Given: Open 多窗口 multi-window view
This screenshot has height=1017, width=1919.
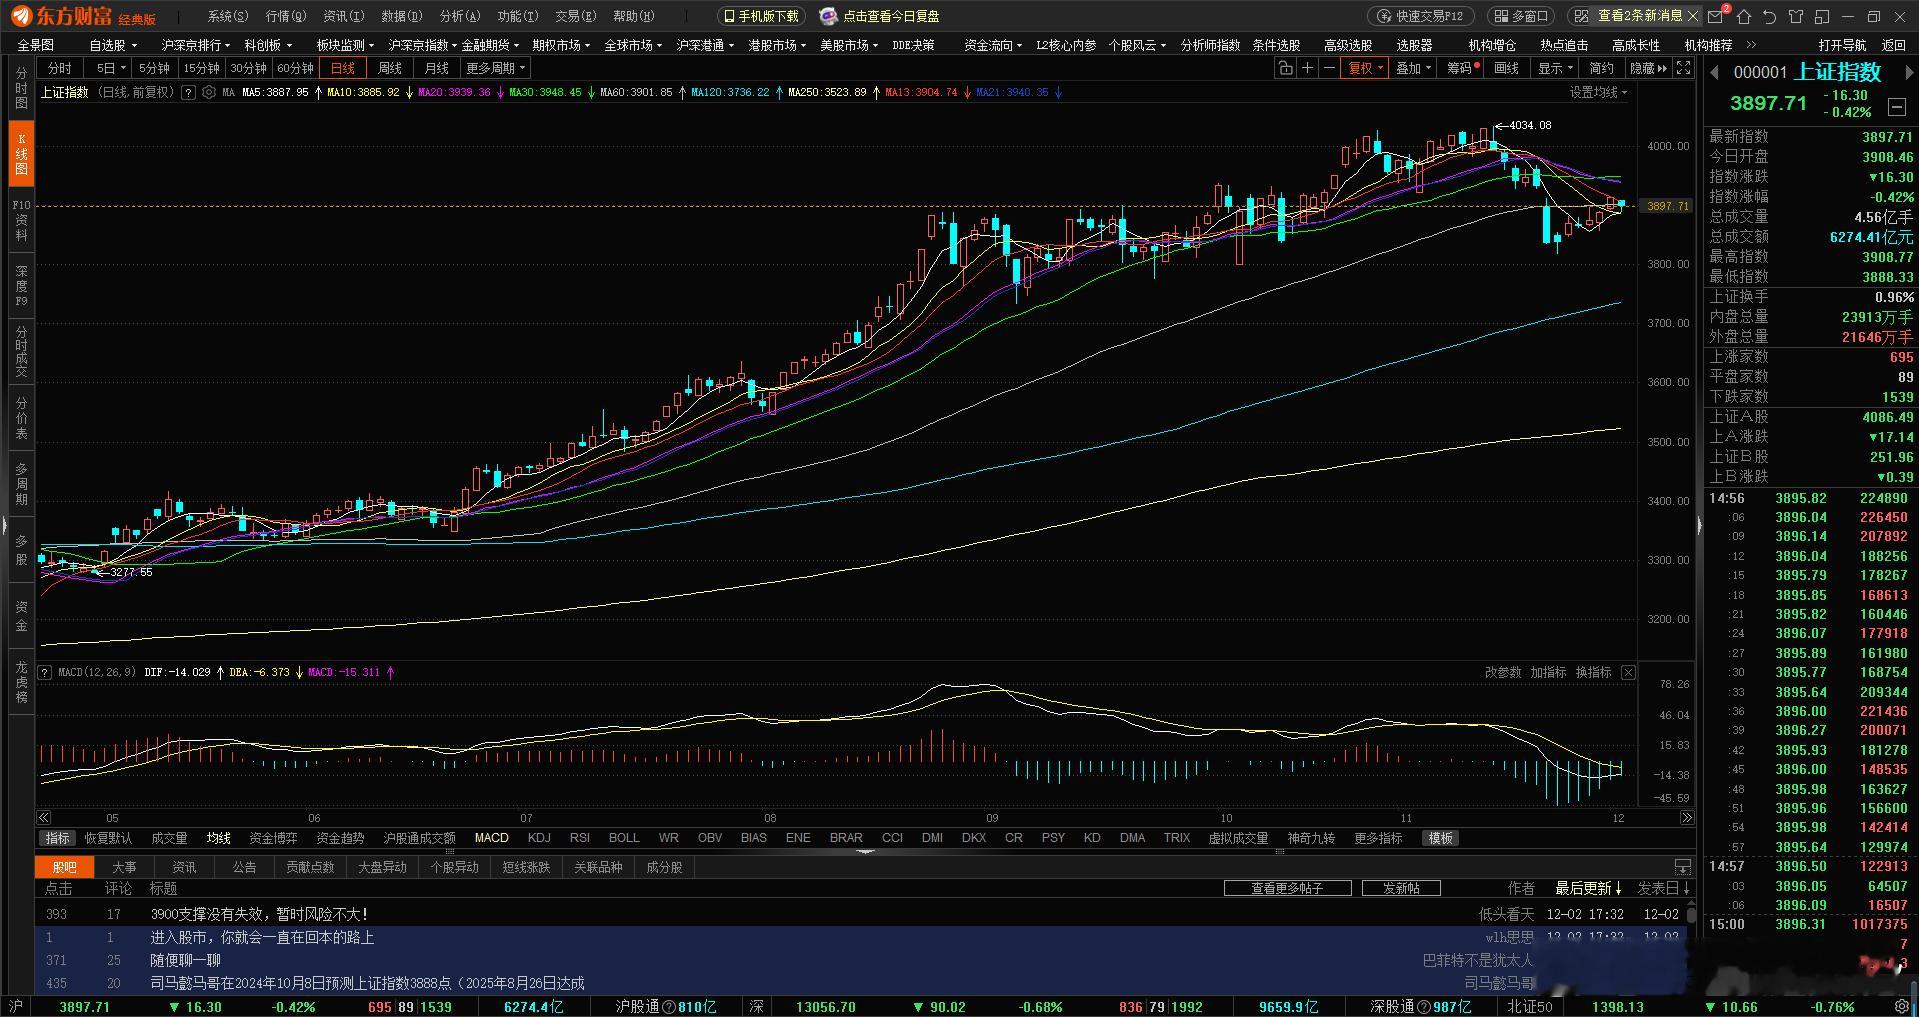Looking at the screenshot, I should pyautogui.click(x=1520, y=16).
